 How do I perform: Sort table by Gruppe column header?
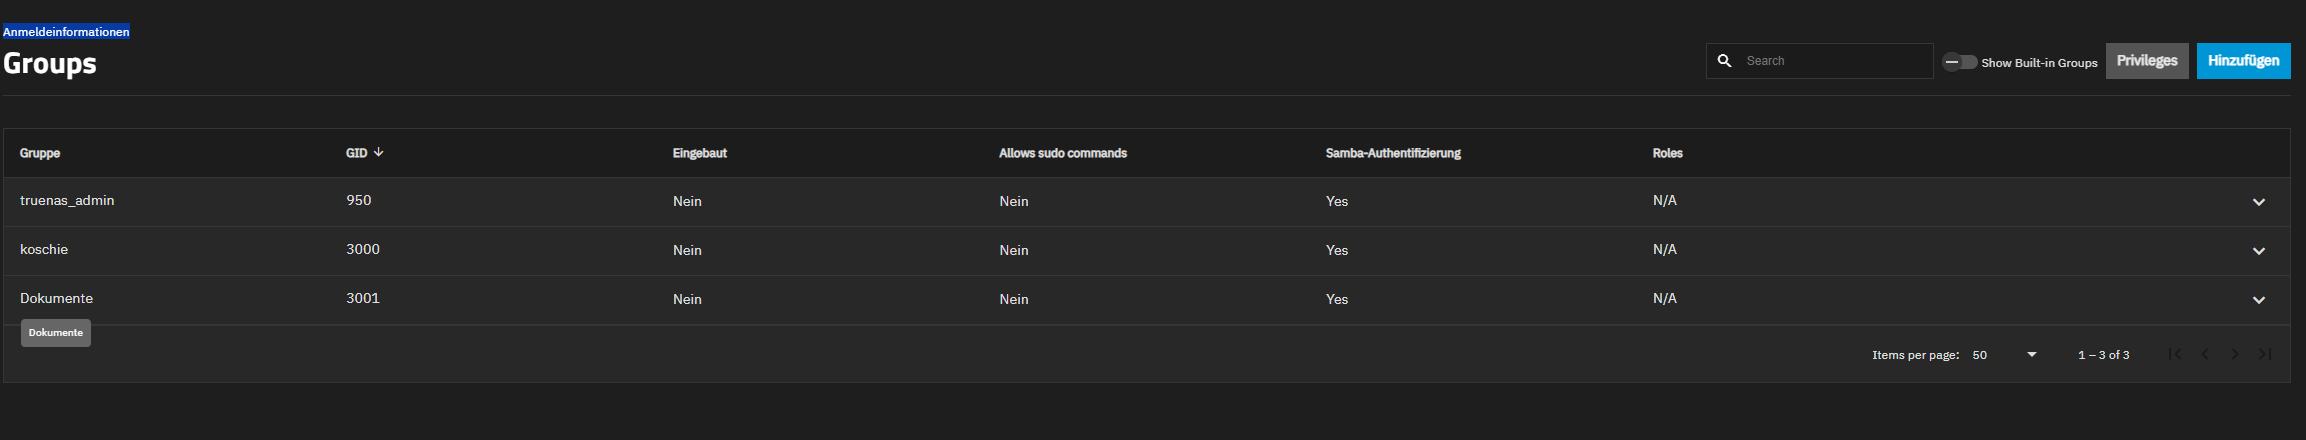40,153
